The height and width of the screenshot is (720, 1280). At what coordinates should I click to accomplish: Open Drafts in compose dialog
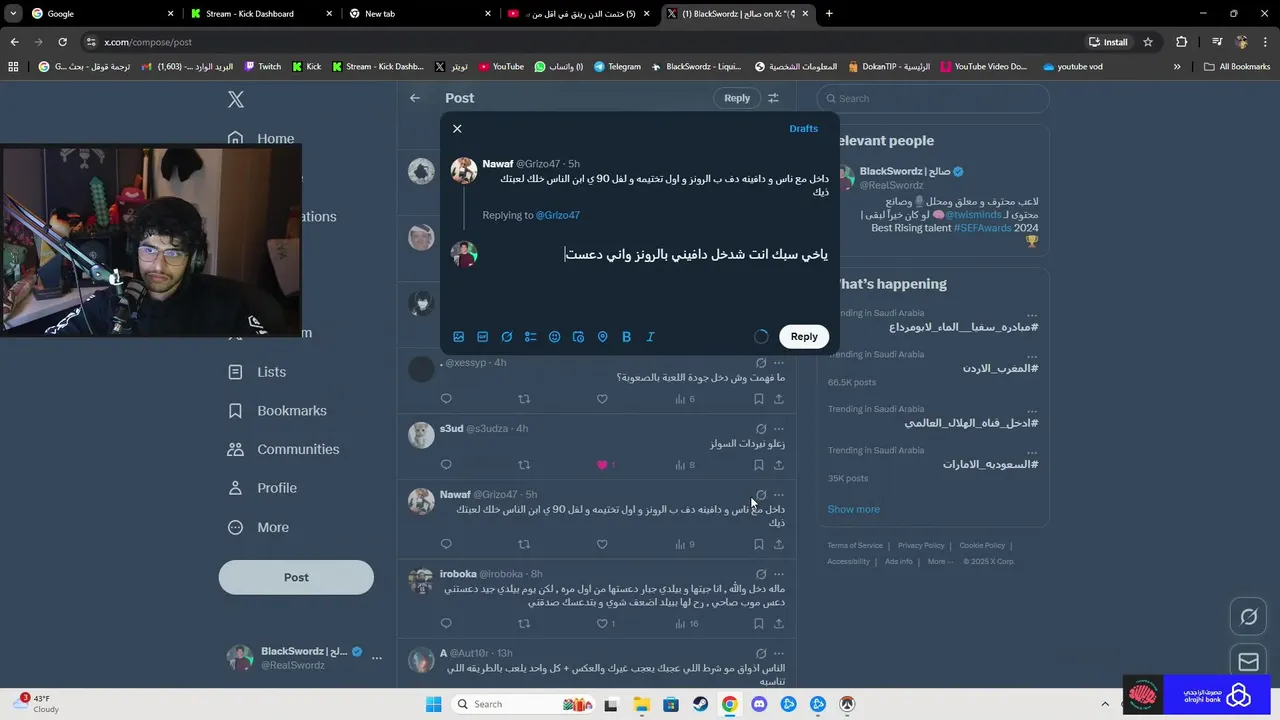click(x=804, y=129)
